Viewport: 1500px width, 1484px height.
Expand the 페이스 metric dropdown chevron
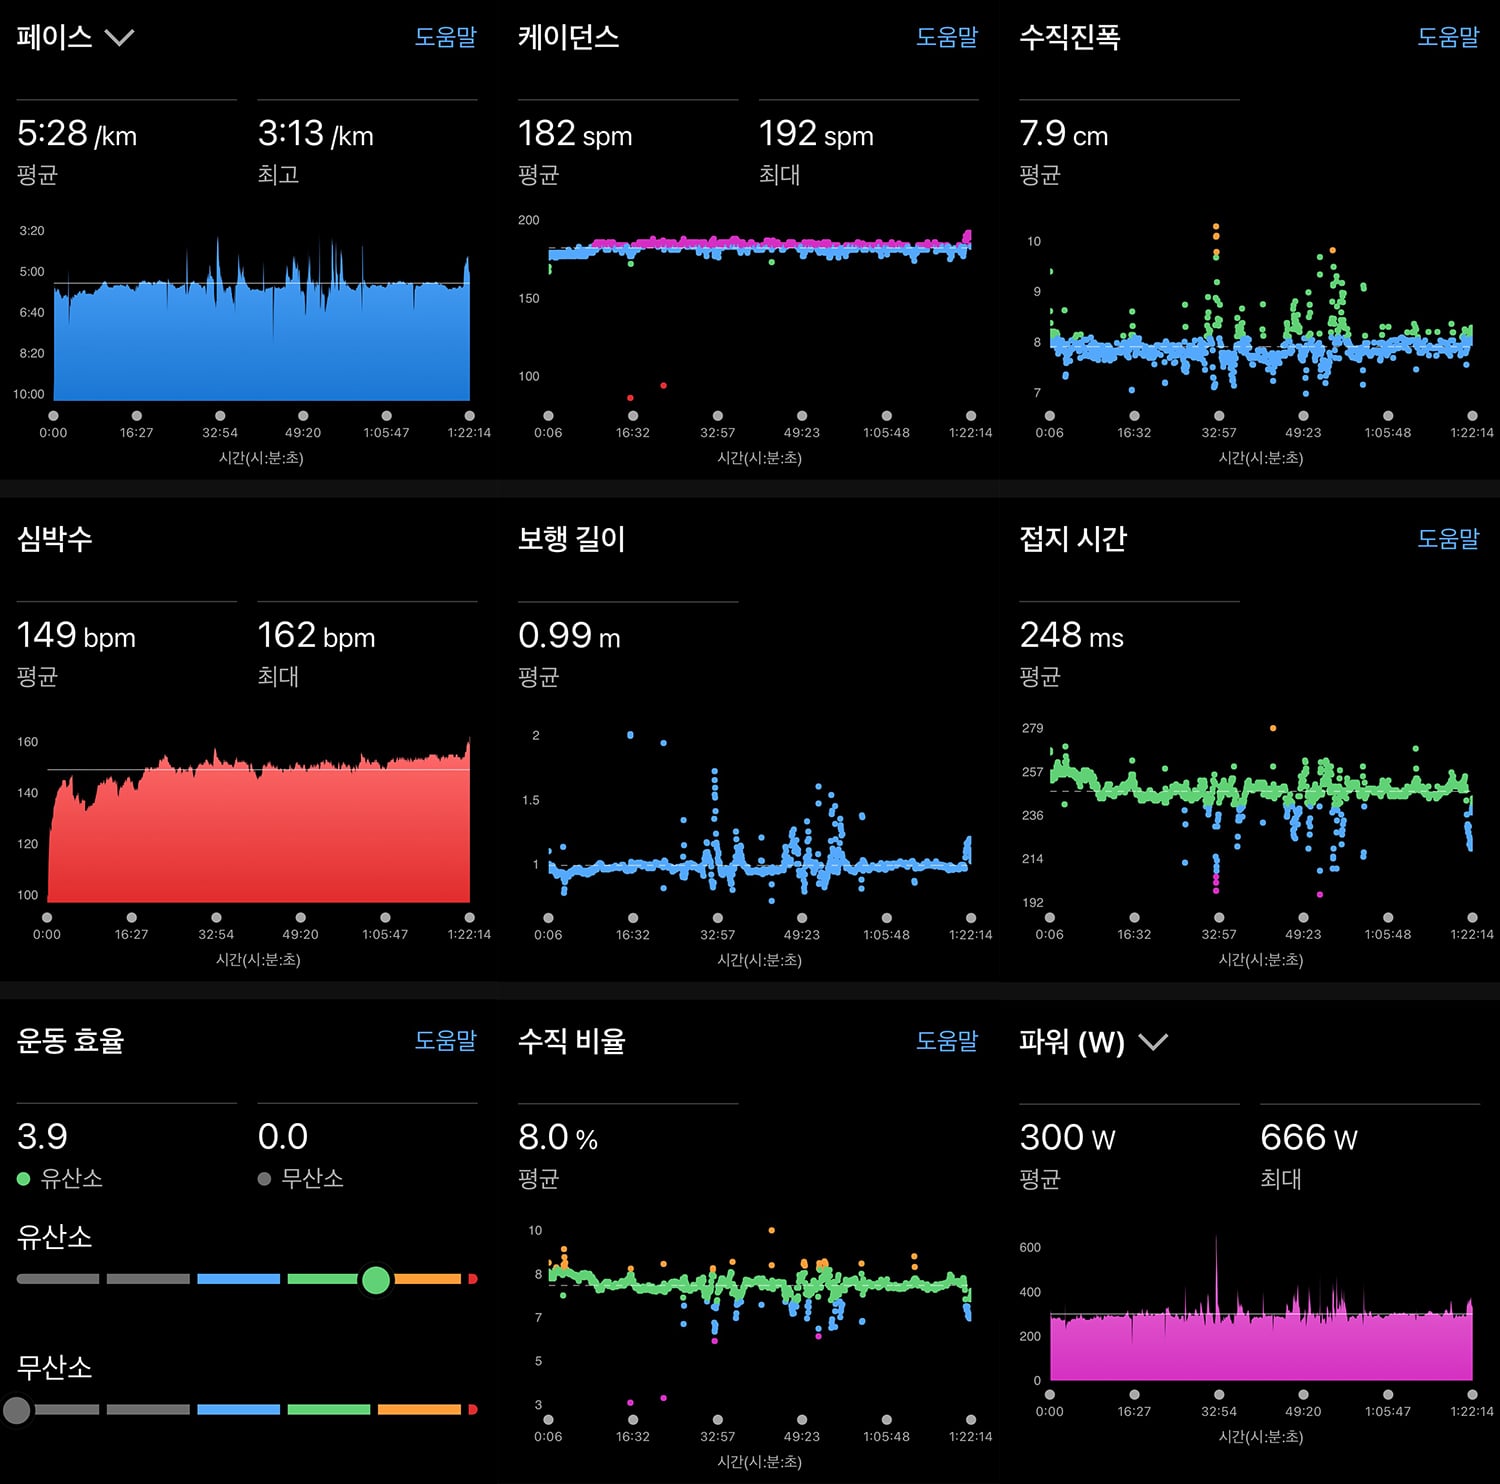coord(119,38)
